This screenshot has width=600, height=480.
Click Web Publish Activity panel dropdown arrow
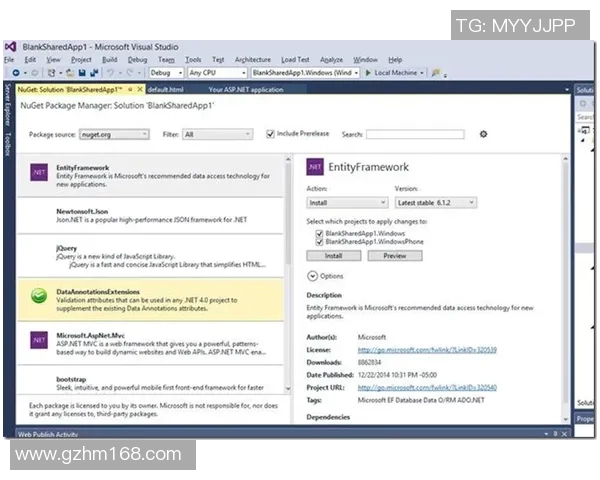pos(546,434)
